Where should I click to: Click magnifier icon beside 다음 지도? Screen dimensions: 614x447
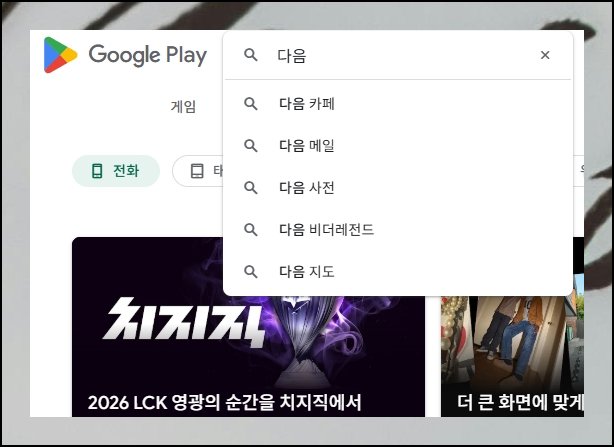(251, 271)
